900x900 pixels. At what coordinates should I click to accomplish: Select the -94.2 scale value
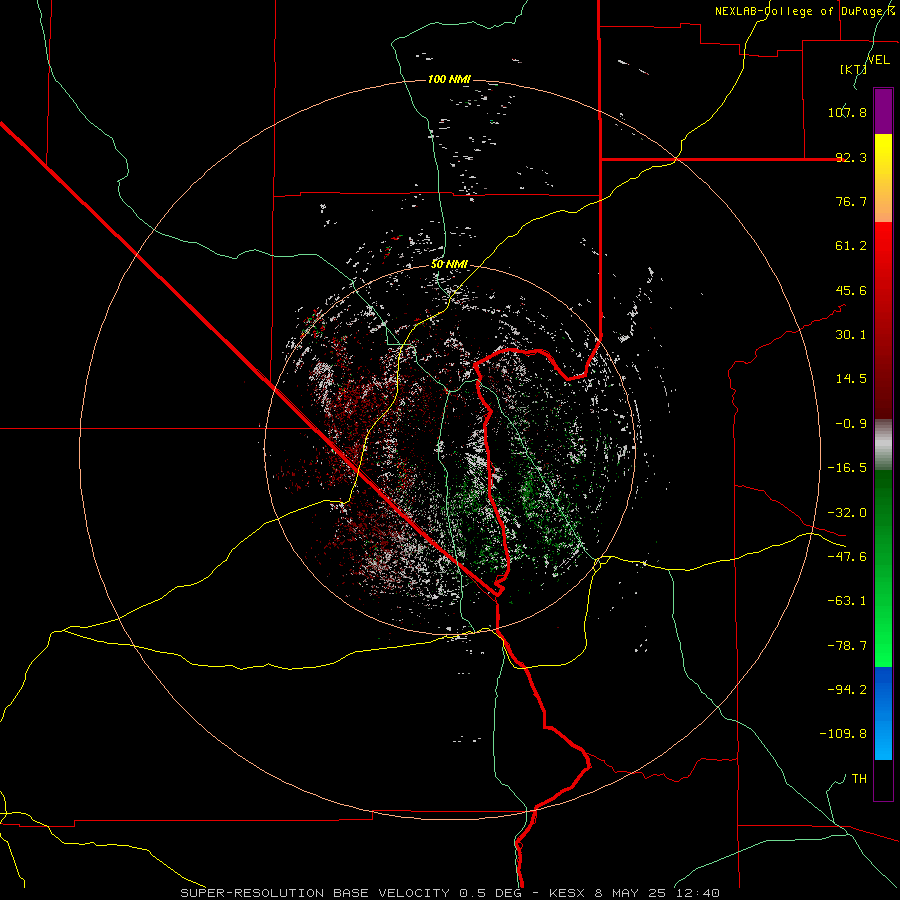(847, 690)
